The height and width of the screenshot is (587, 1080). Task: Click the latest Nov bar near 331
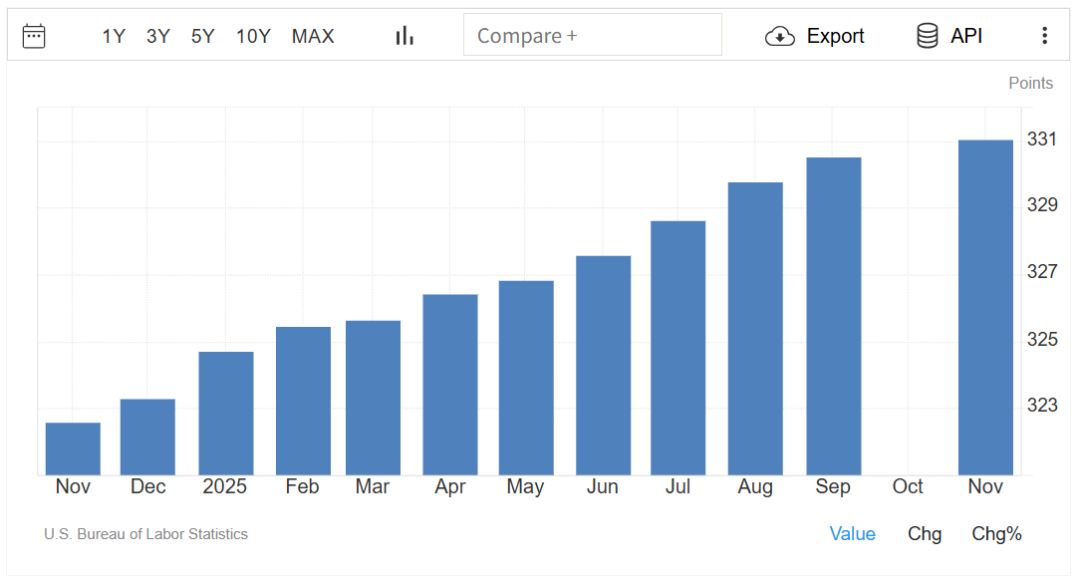pyautogui.click(x=986, y=307)
